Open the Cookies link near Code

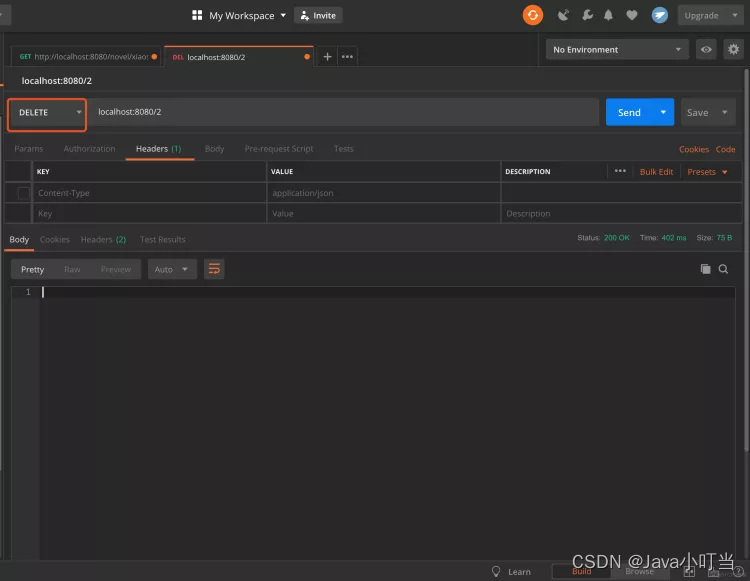[694, 149]
